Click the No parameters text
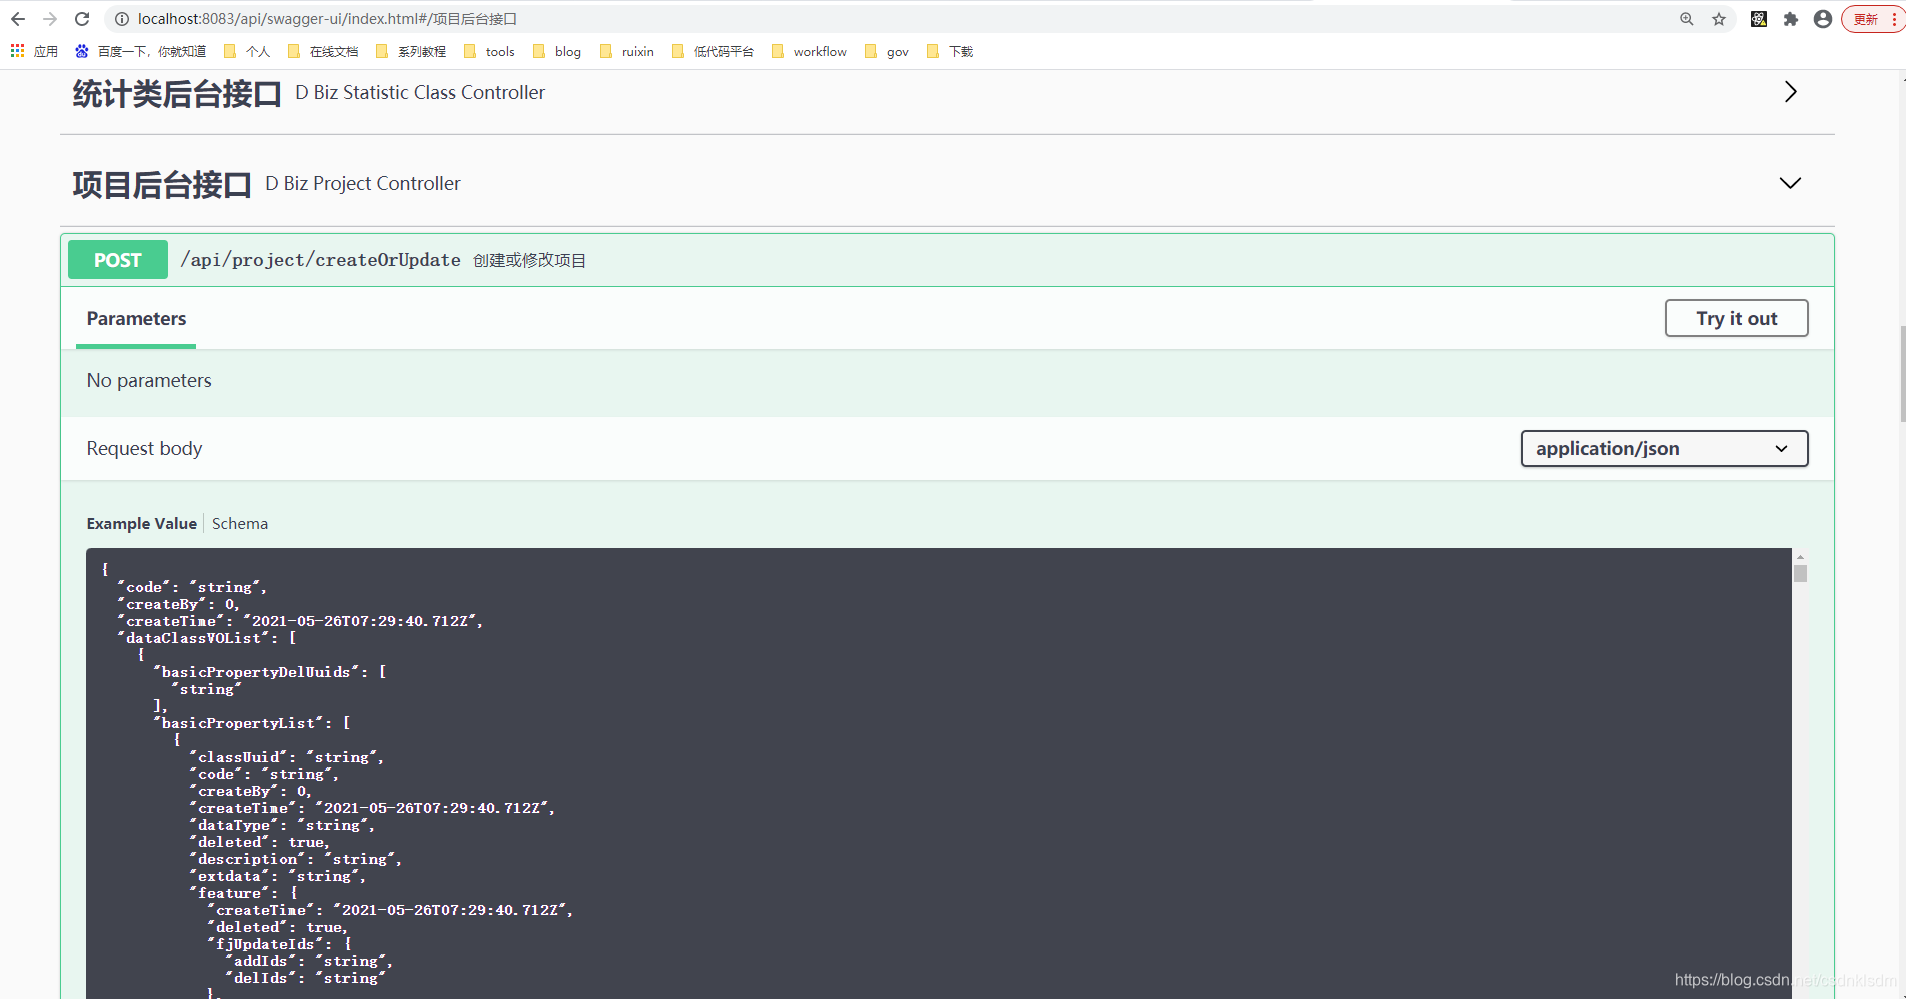Screen dimensions: 1906x999 [149, 380]
